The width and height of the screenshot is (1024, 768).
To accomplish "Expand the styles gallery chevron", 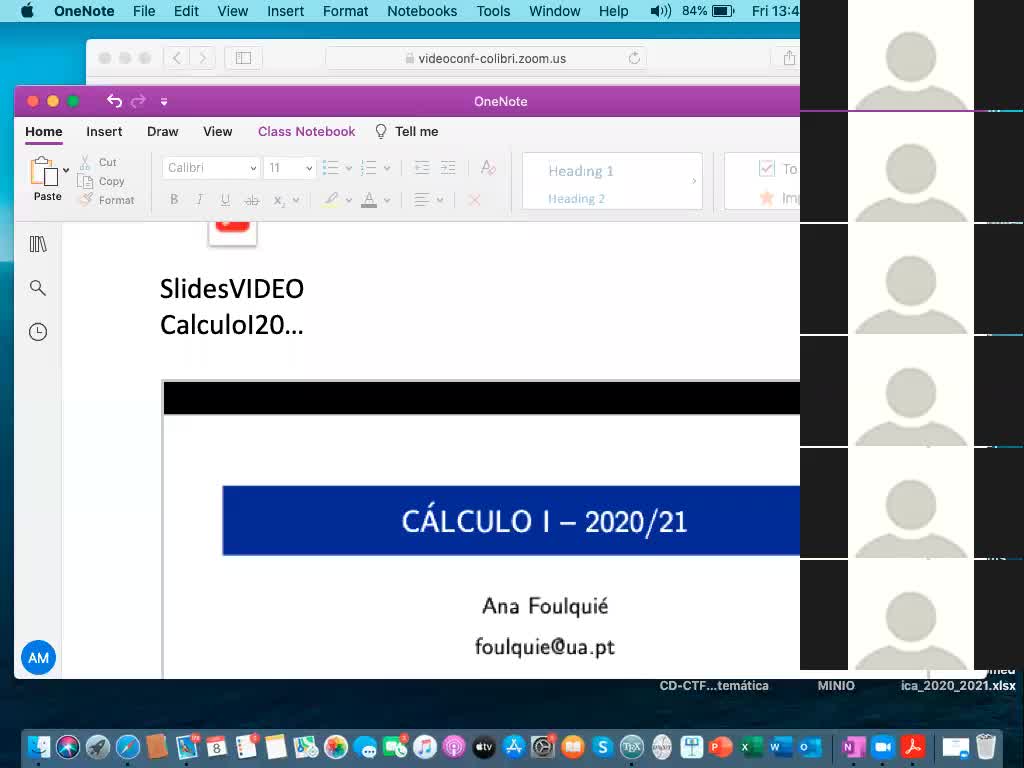I will 694,181.
